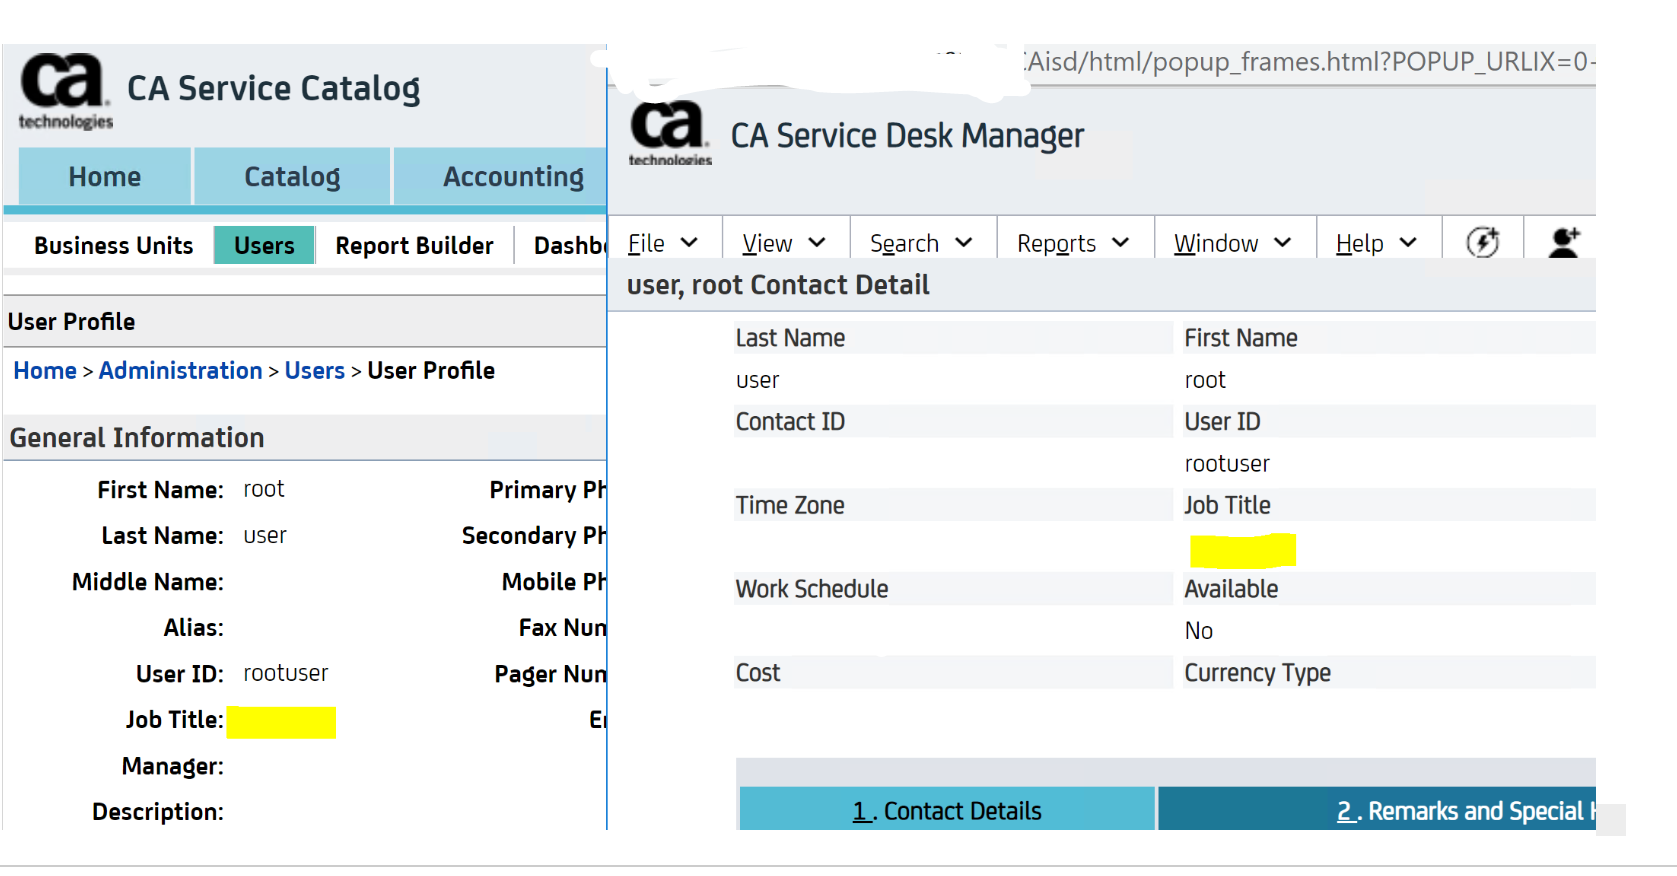Open the File dropdown menu
This screenshot has height=876, width=1677.
point(662,243)
